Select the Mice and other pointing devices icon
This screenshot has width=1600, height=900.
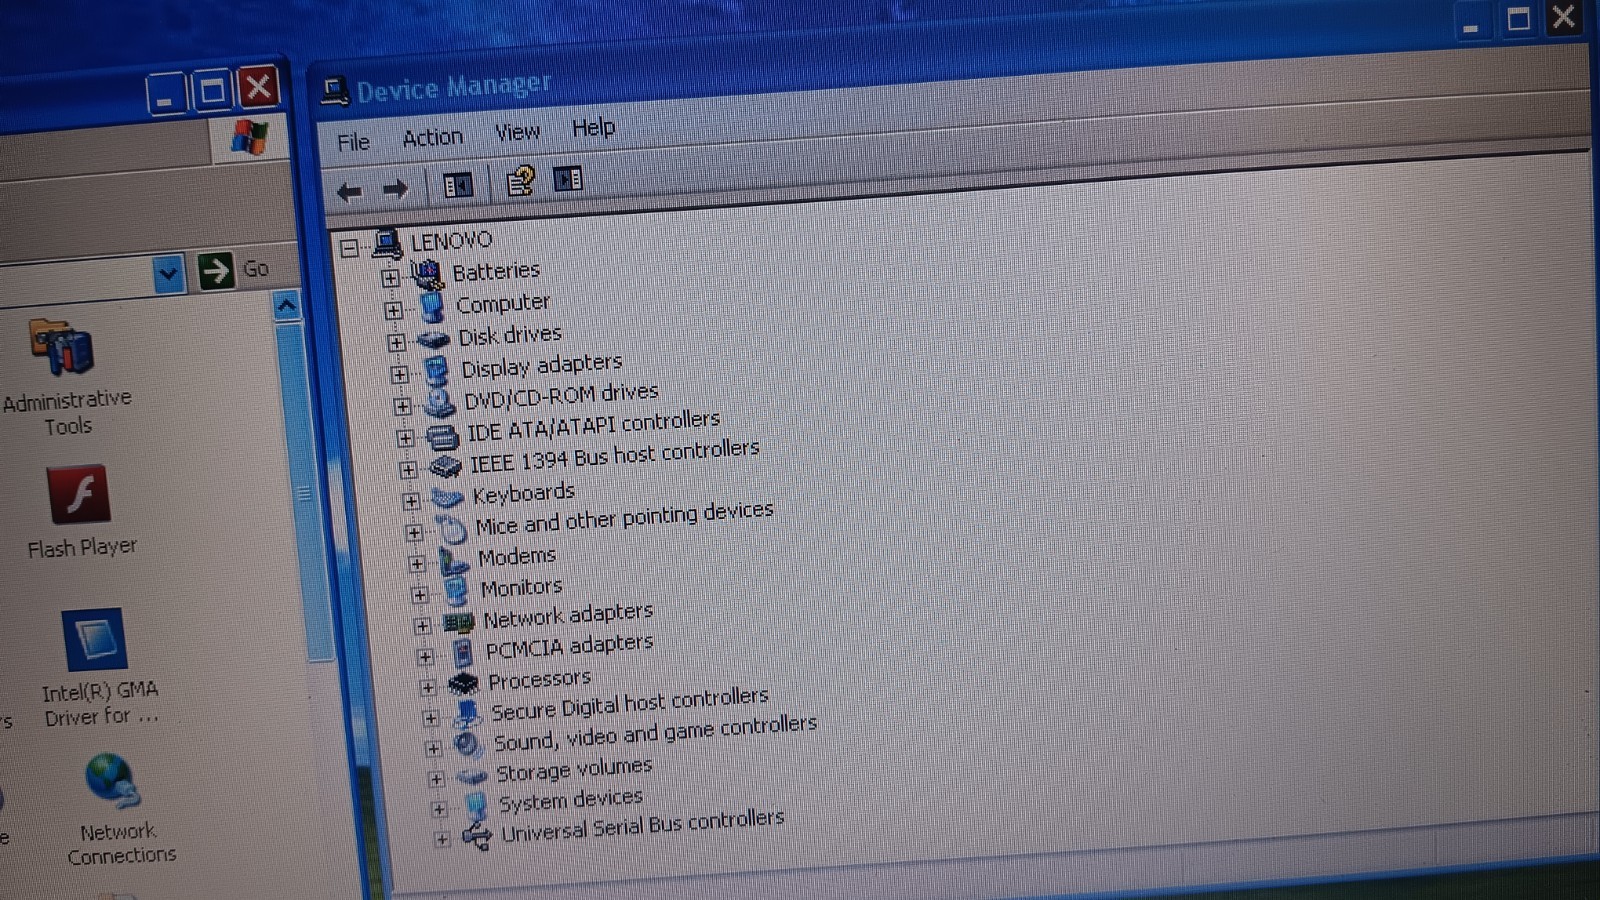point(452,528)
